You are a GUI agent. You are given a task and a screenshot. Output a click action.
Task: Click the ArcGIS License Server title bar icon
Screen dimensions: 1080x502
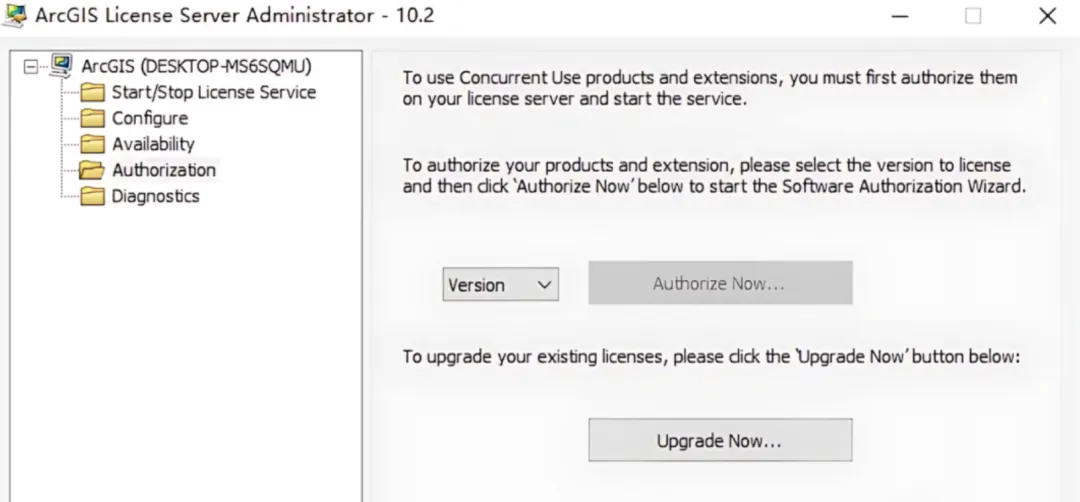click(x=15, y=16)
